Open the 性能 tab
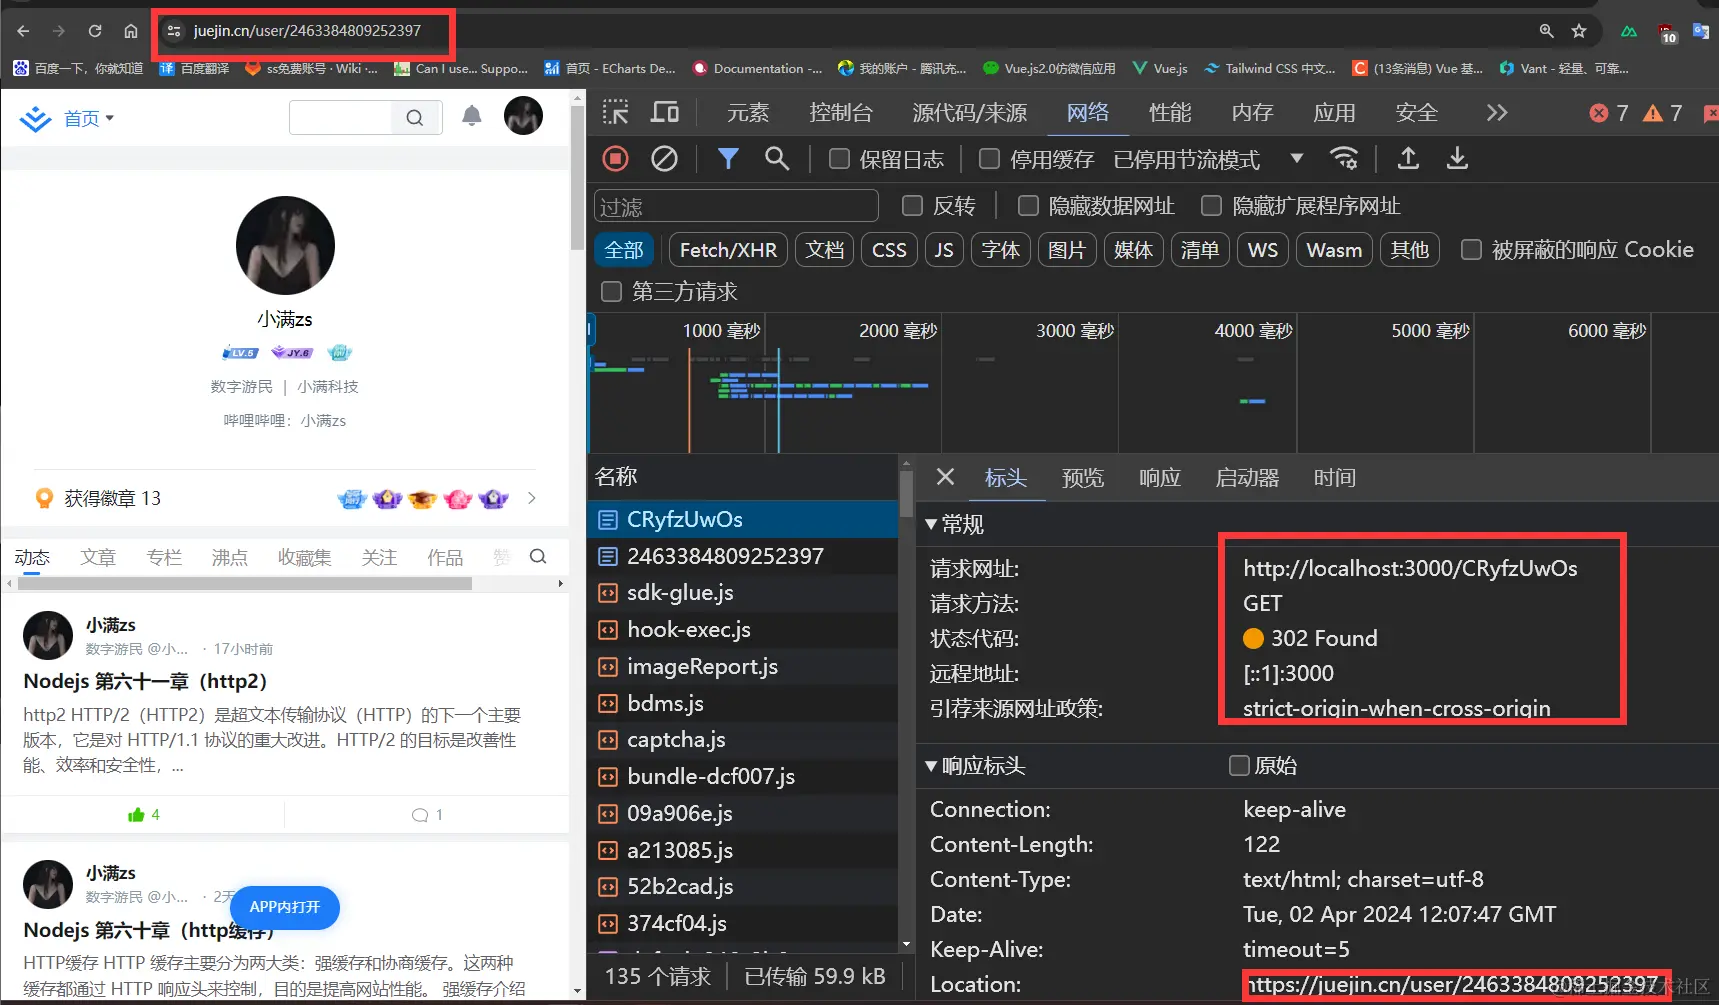1719x1005 pixels. click(x=1170, y=113)
